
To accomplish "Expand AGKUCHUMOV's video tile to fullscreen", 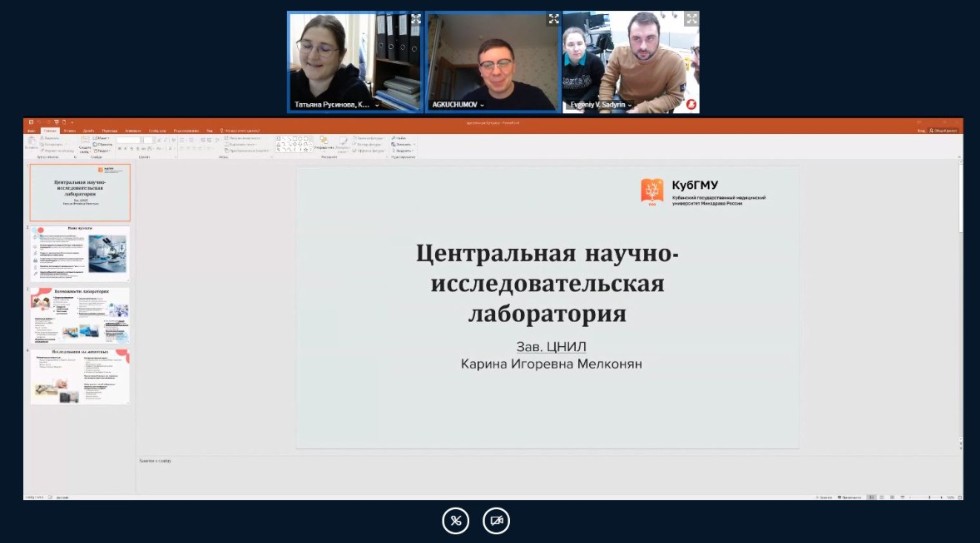I will tap(553, 19).
